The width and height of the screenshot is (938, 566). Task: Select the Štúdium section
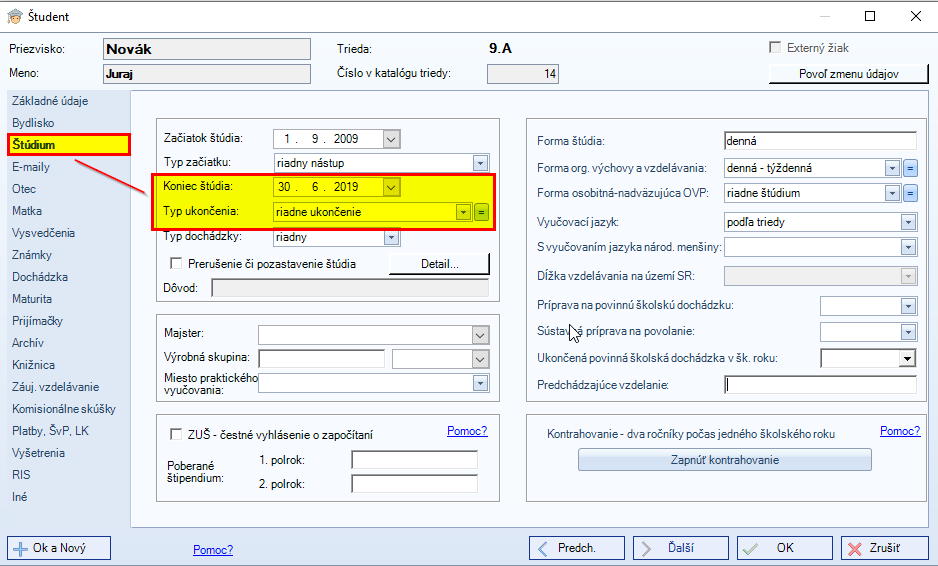click(x=69, y=145)
